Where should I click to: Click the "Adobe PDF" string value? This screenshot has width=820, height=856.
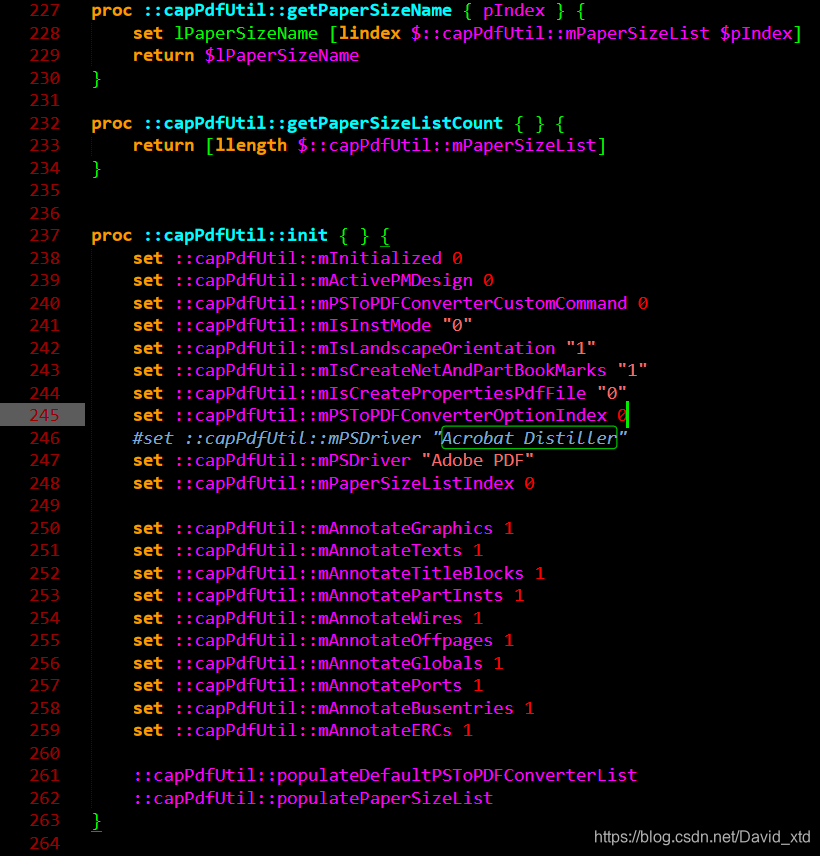478,460
